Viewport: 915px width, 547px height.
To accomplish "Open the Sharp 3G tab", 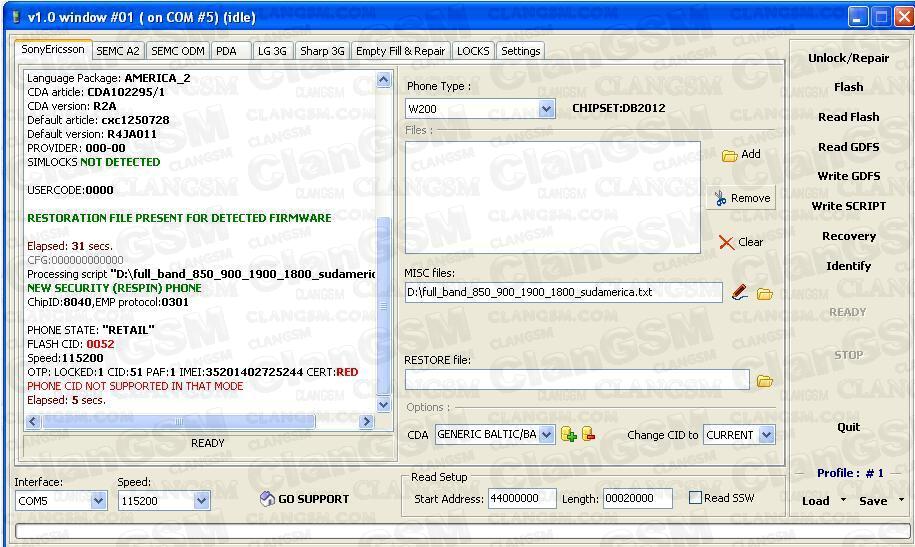I will pyautogui.click(x=322, y=51).
